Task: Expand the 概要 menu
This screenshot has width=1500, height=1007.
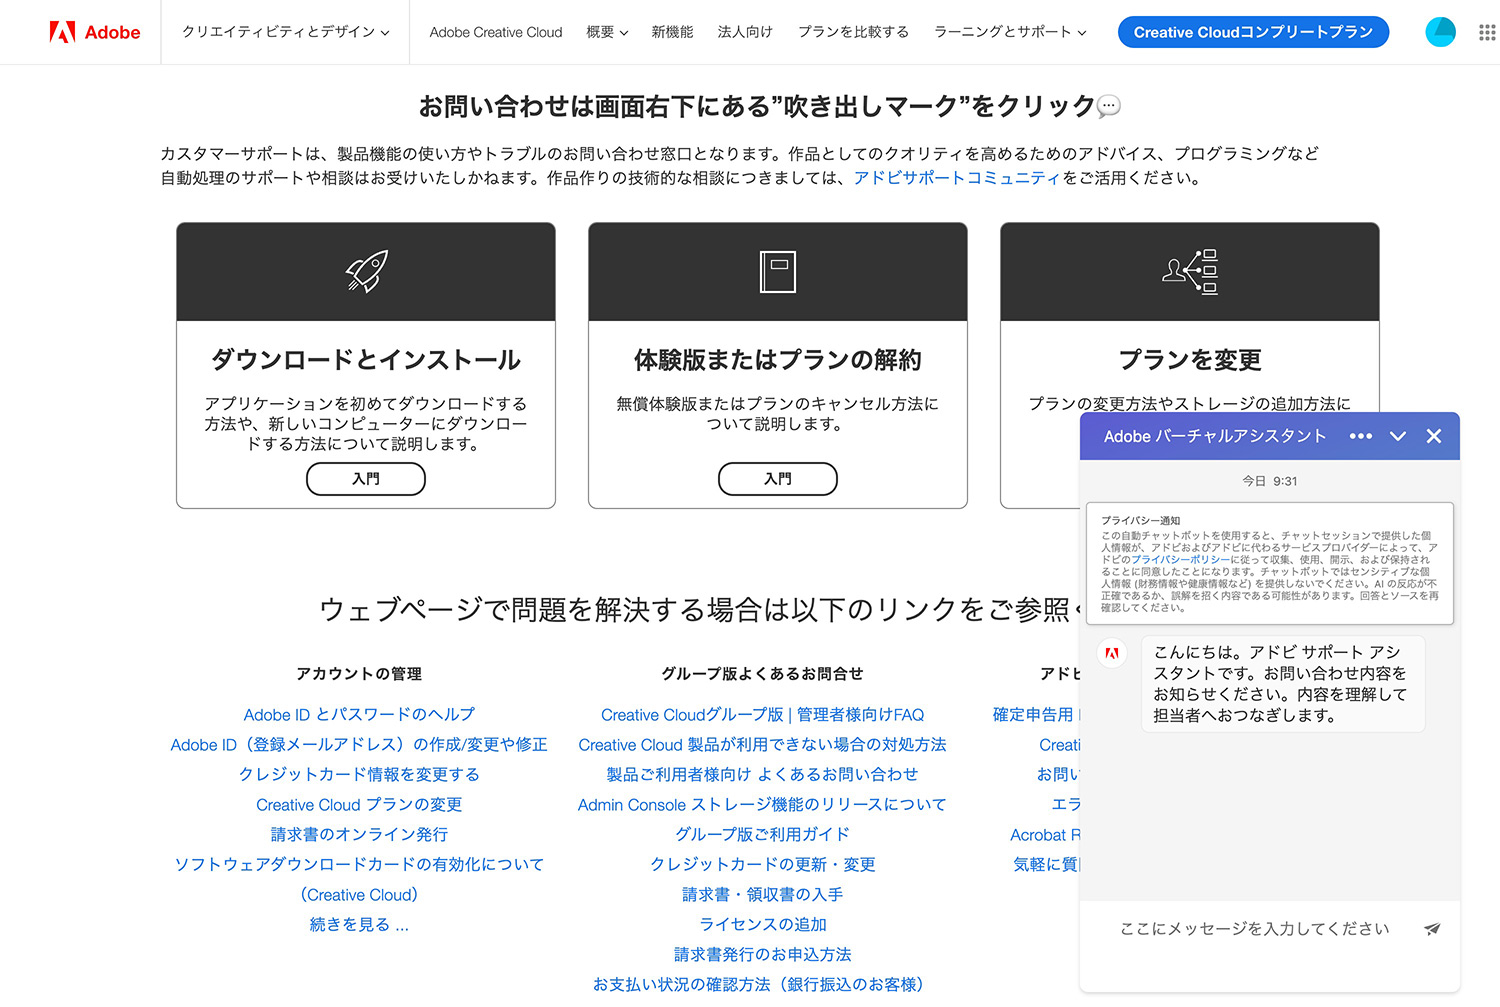Action: coord(607,32)
